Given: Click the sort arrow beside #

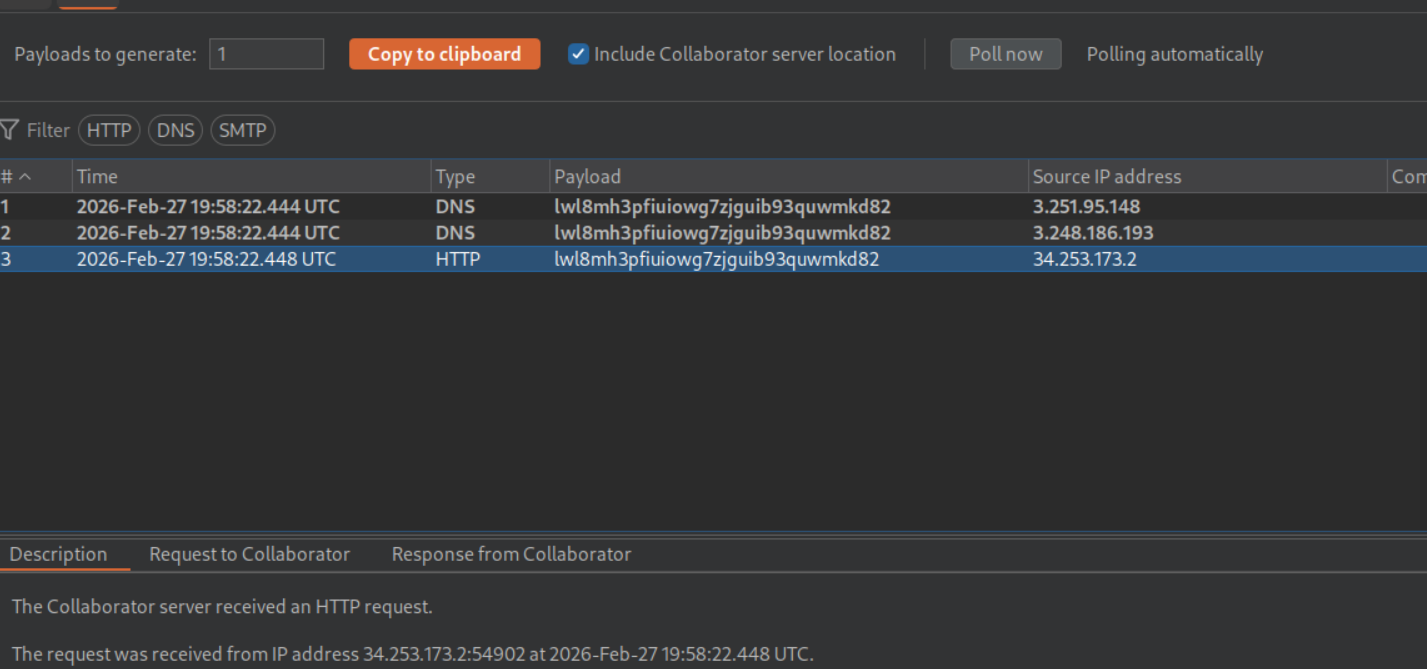Looking at the screenshot, I should tap(25, 177).
